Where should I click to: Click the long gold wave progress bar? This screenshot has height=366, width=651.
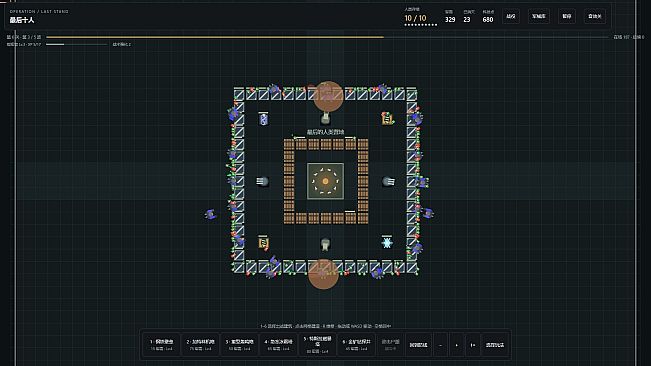[327, 37]
